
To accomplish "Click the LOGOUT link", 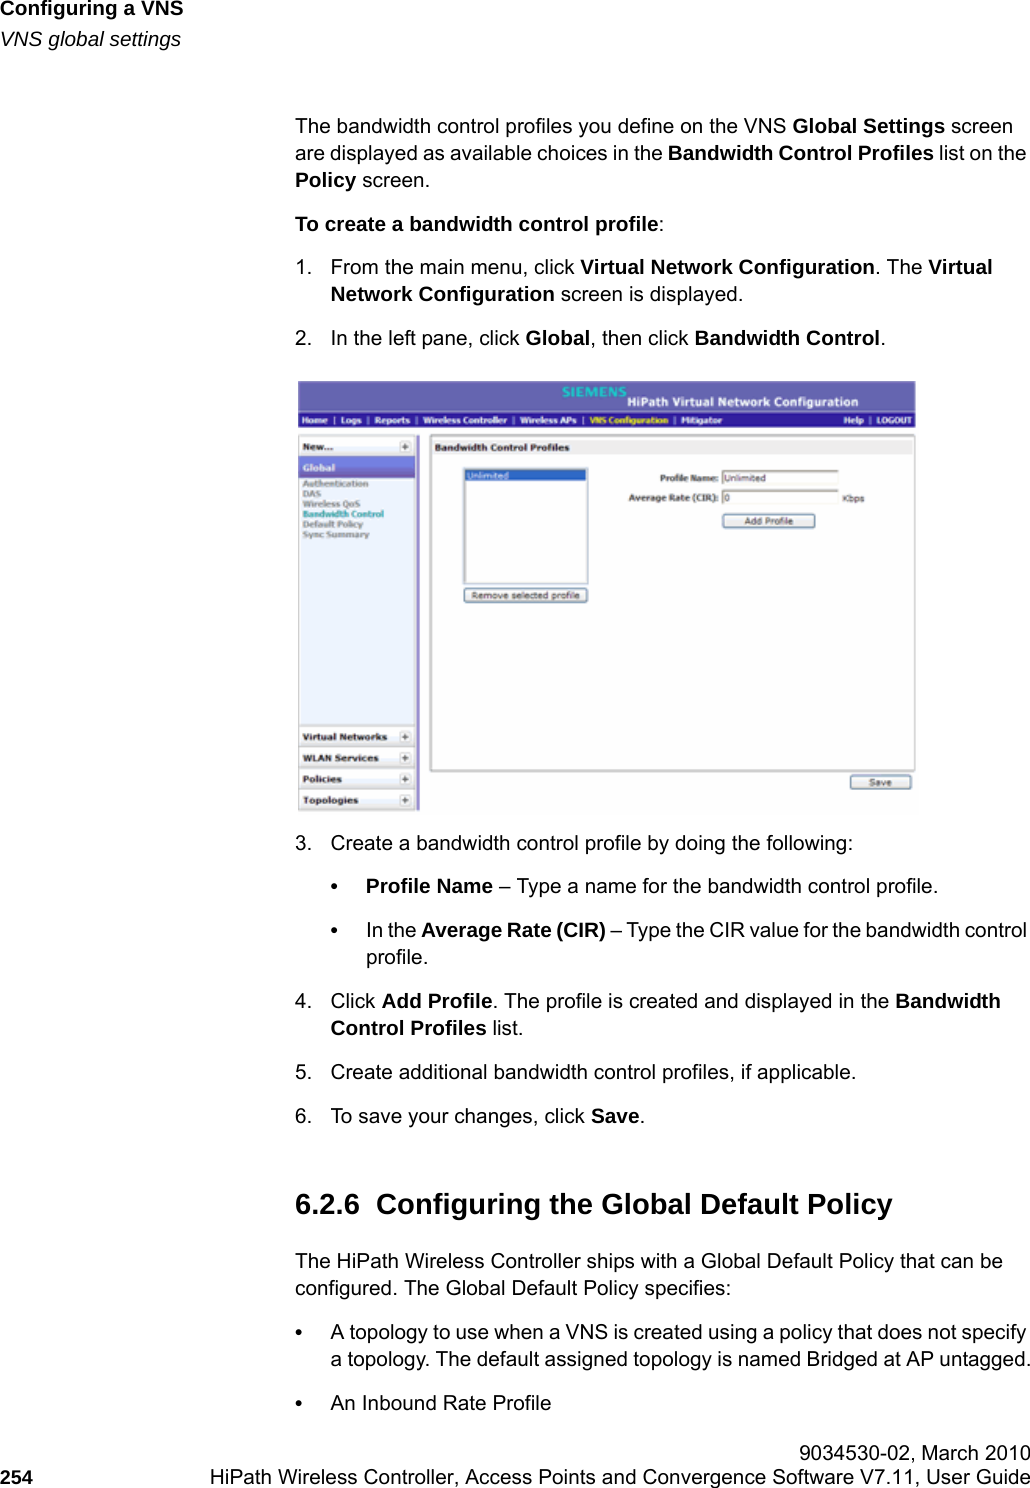I will point(892,421).
